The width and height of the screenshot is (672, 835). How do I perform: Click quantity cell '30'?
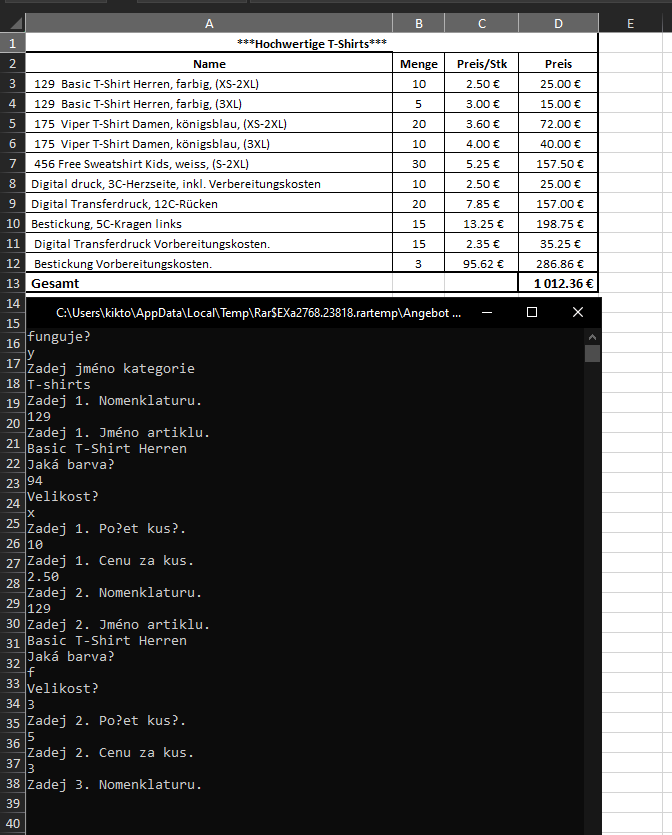(419, 163)
